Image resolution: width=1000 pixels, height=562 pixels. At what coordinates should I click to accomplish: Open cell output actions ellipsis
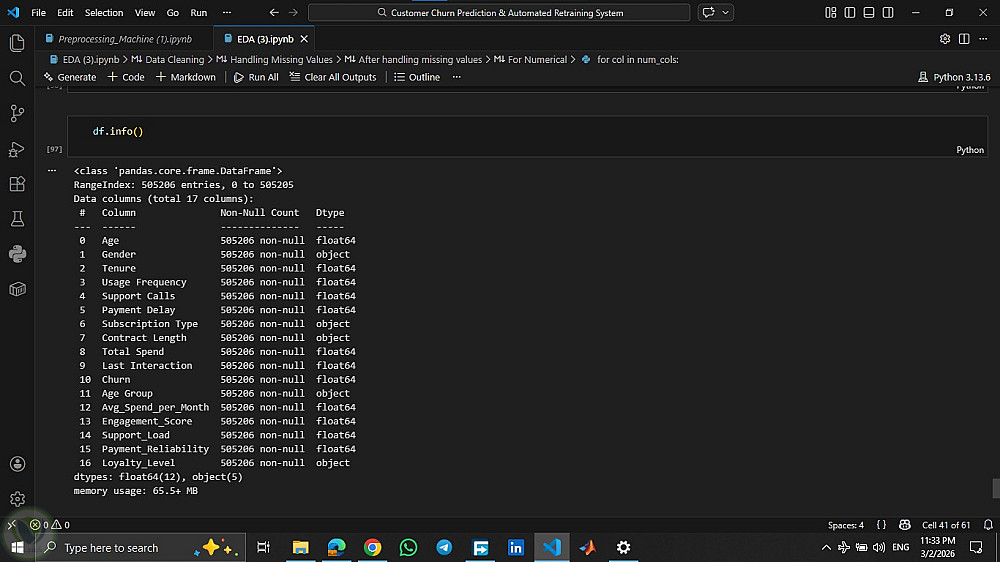click(x=52, y=170)
